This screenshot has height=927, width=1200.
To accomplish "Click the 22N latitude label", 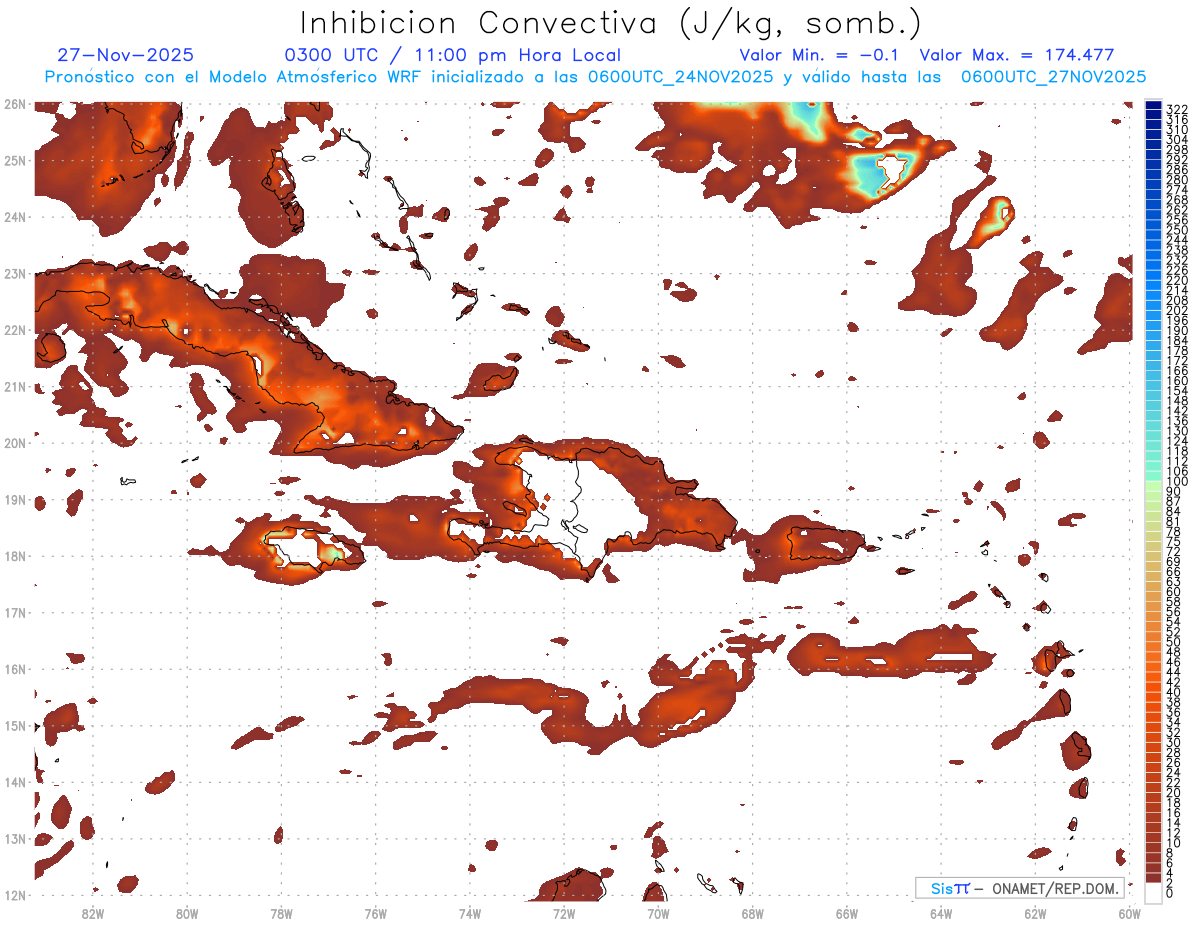I will point(15,330).
